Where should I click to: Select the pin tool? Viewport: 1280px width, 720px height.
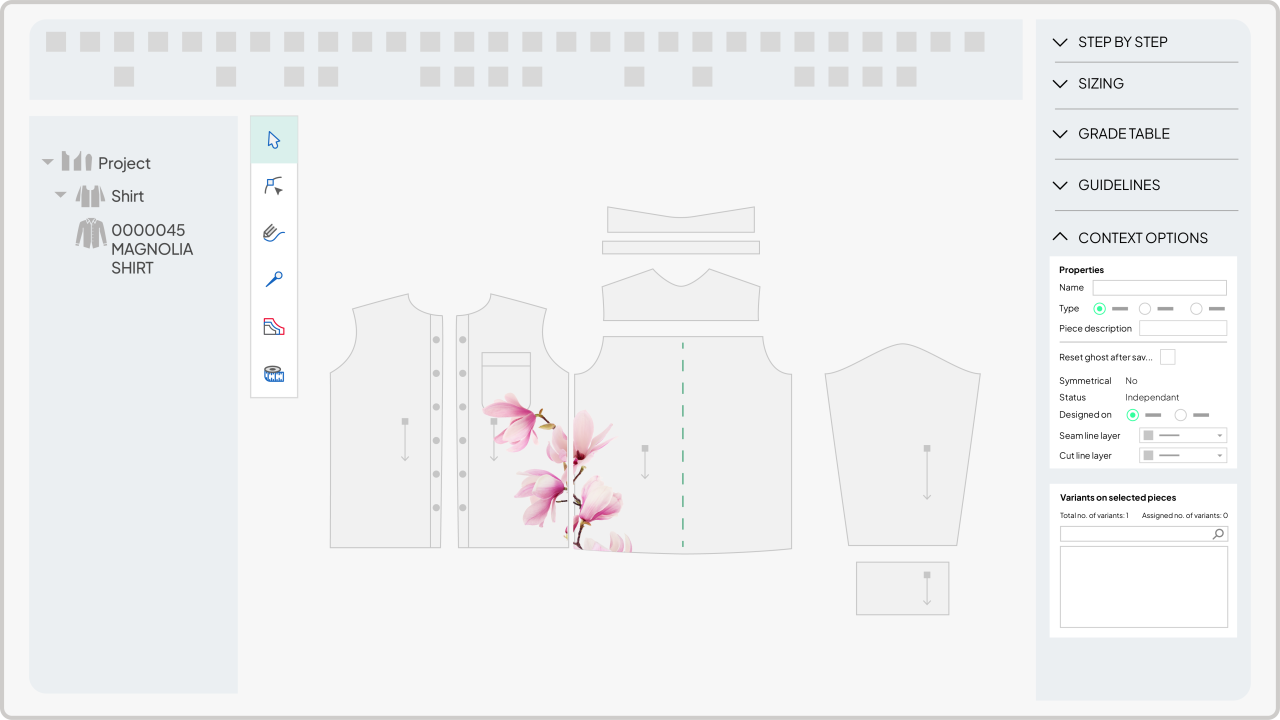(274, 280)
